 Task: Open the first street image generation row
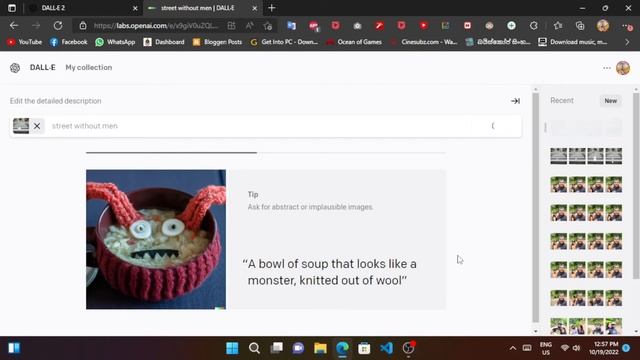pos(586,156)
